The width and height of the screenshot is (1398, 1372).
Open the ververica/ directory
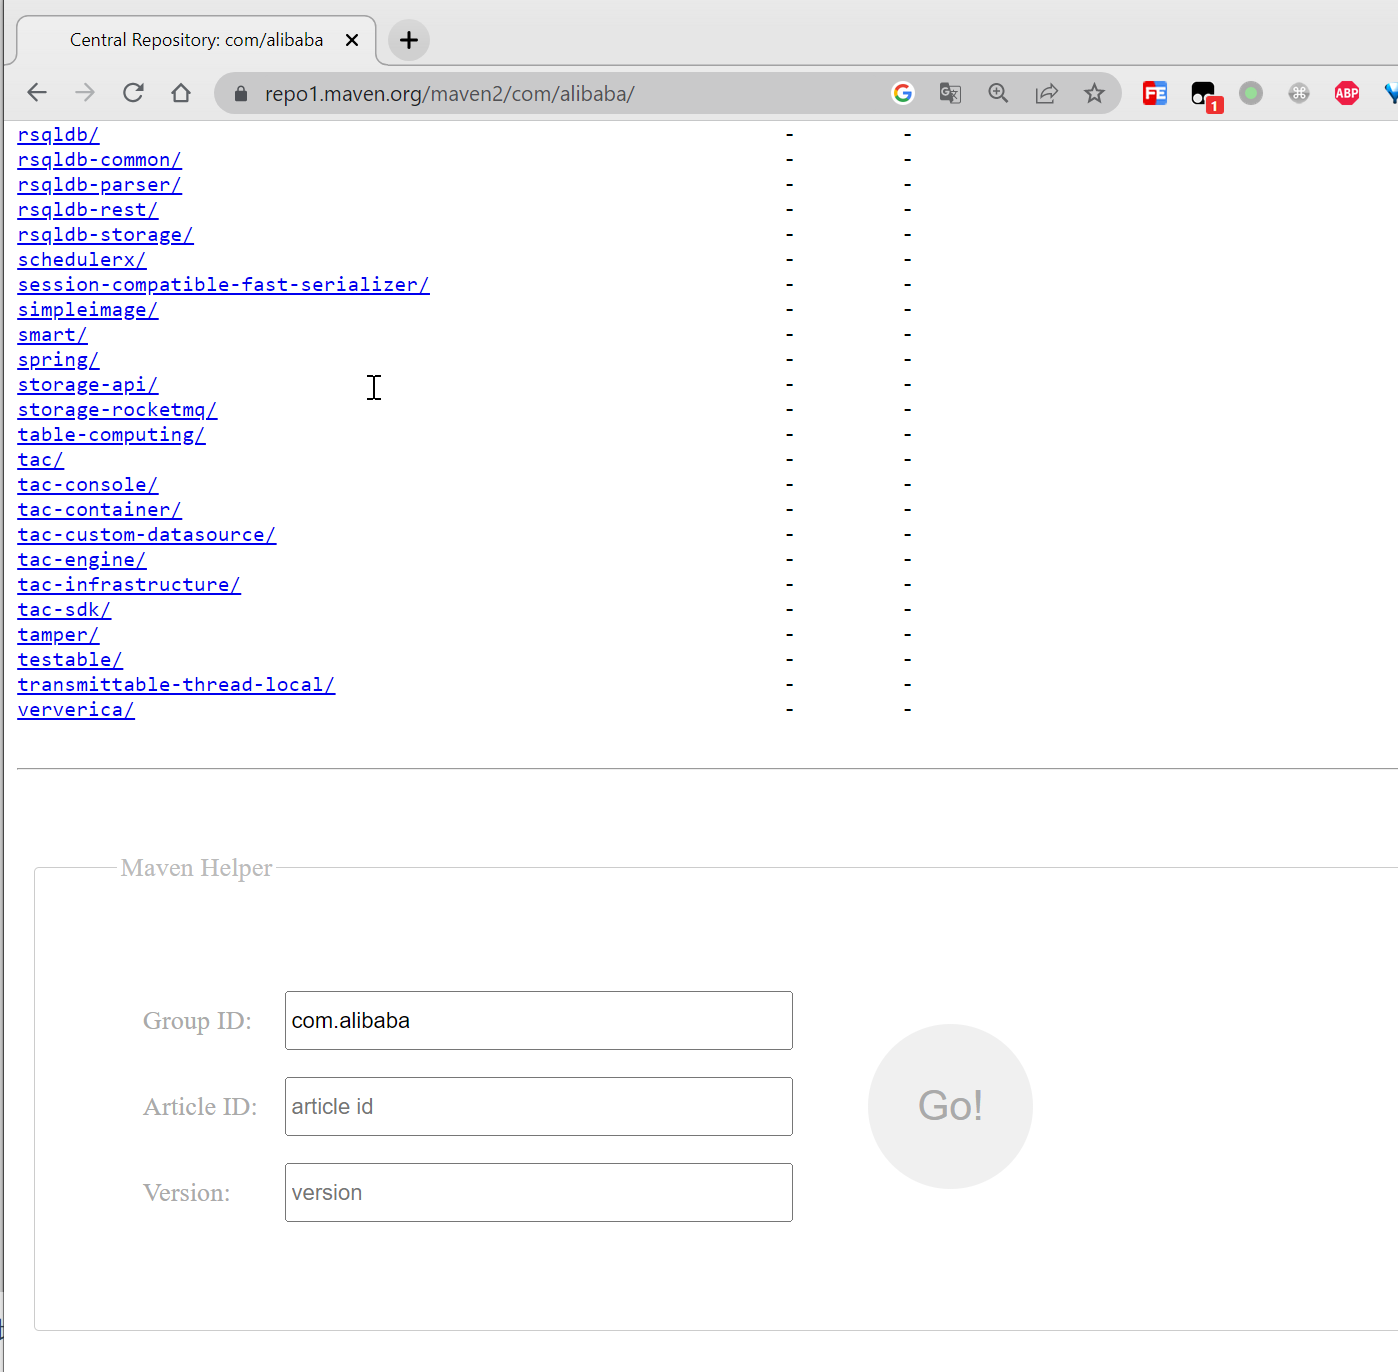(x=76, y=710)
